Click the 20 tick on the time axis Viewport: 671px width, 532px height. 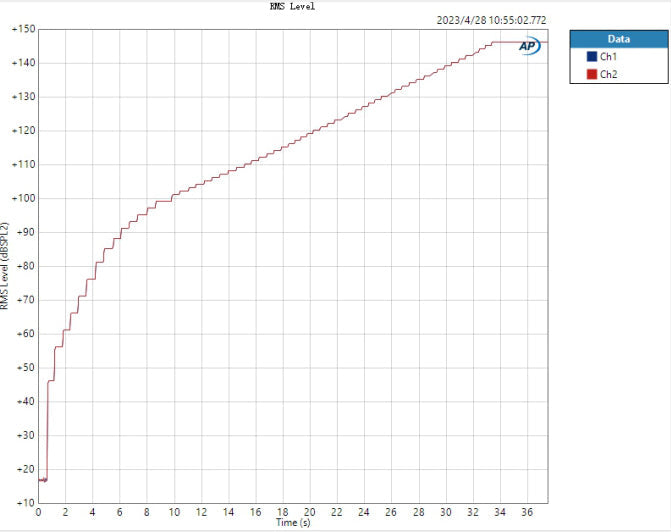[309, 512]
